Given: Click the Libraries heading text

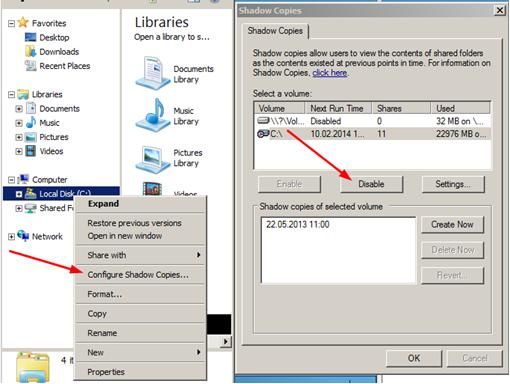Looking at the screenshot, I should (162, 22).
